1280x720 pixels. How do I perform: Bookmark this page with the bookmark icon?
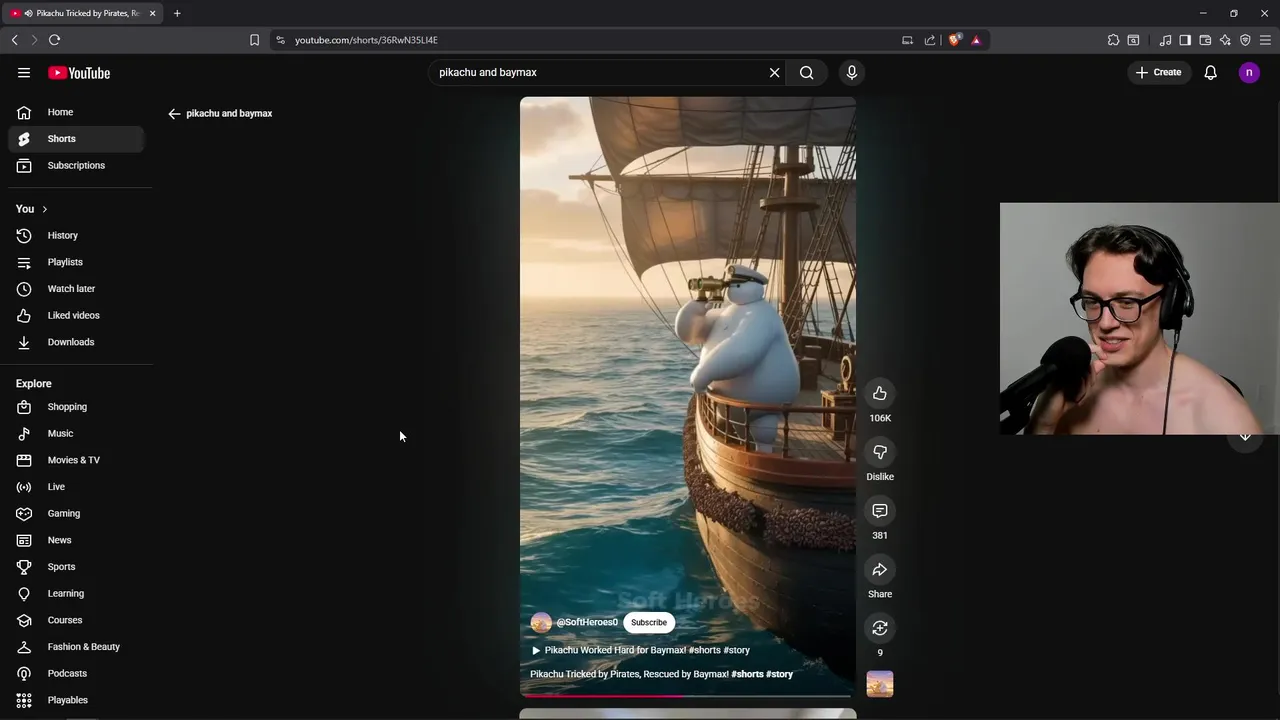click(x=254, y=40)
